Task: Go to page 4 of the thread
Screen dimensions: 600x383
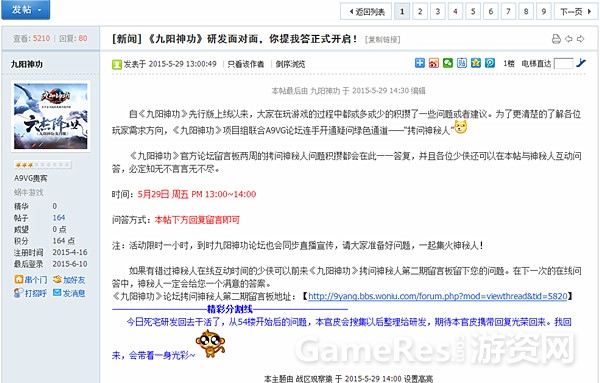Action: [x=455, y=11]
